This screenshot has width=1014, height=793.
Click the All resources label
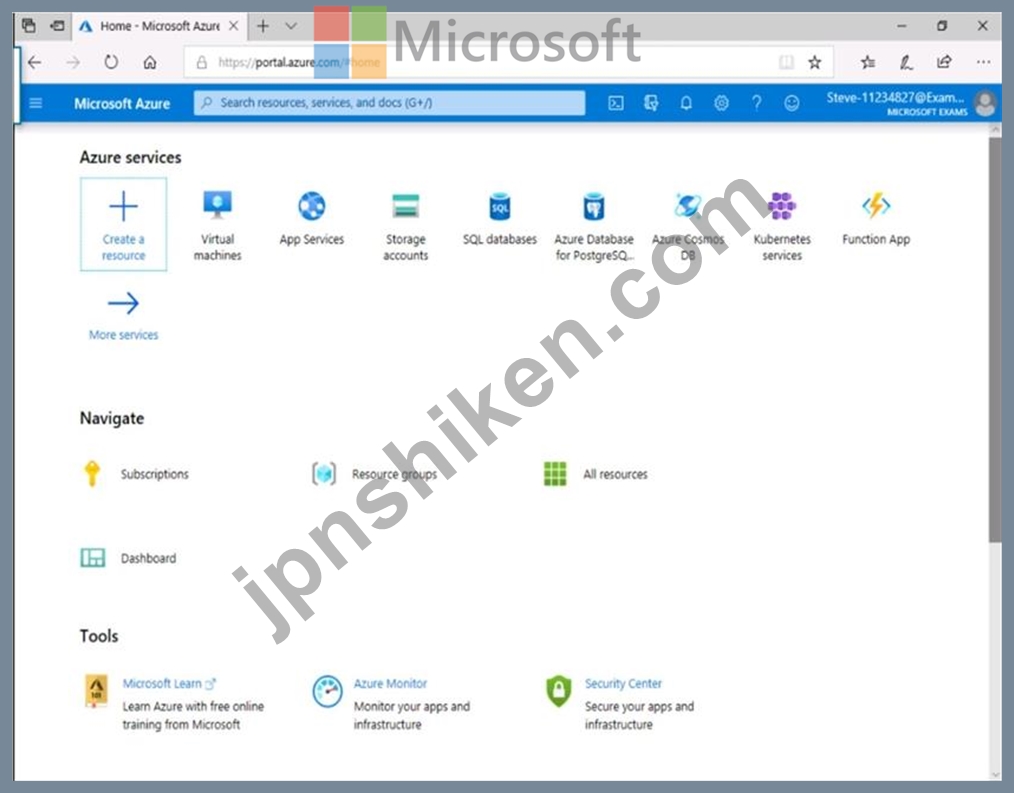click(x=615, y=474)
